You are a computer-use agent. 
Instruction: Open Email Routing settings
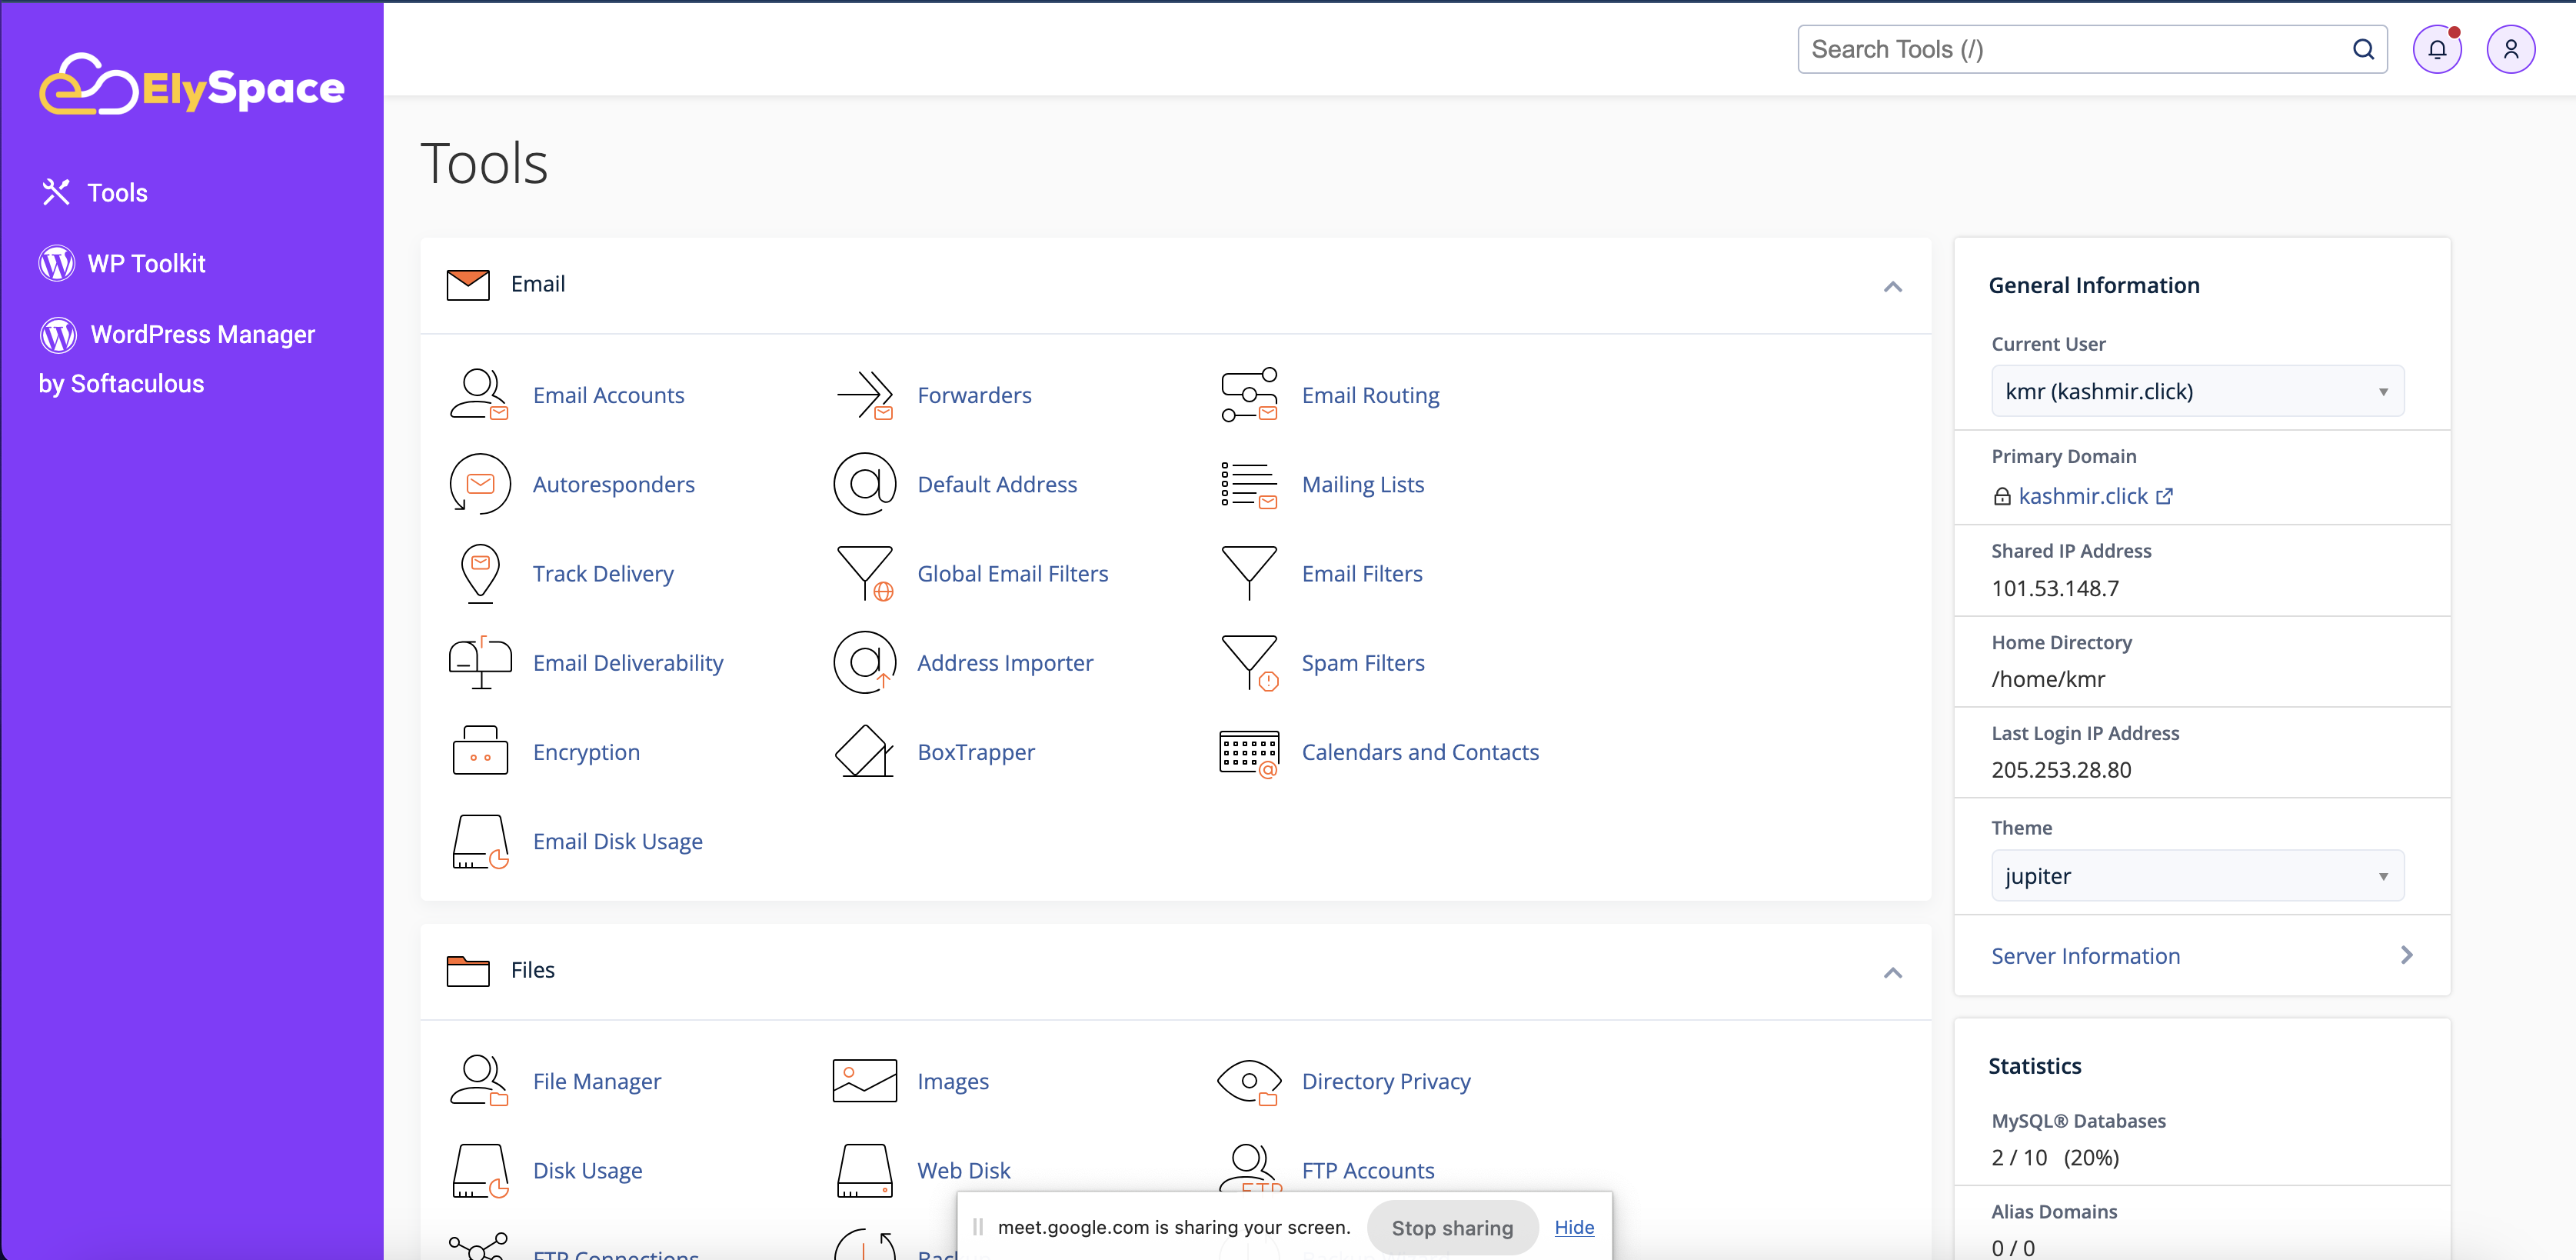1370,394
